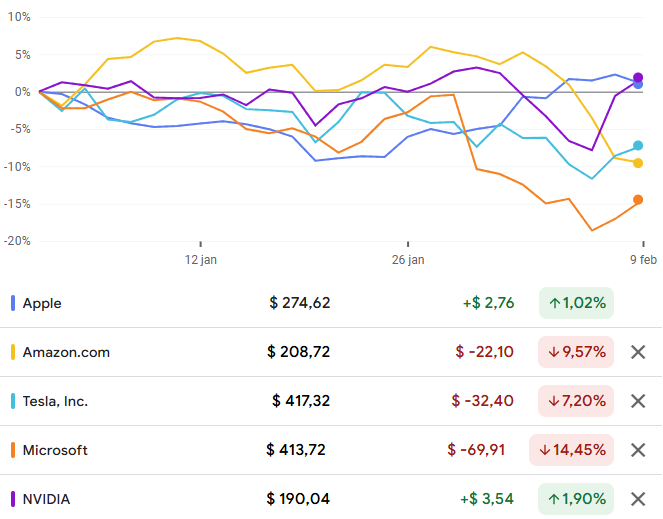Remove Microsoft from the comparison
Viewport: 663px width, 519px height.
point(638,450)
